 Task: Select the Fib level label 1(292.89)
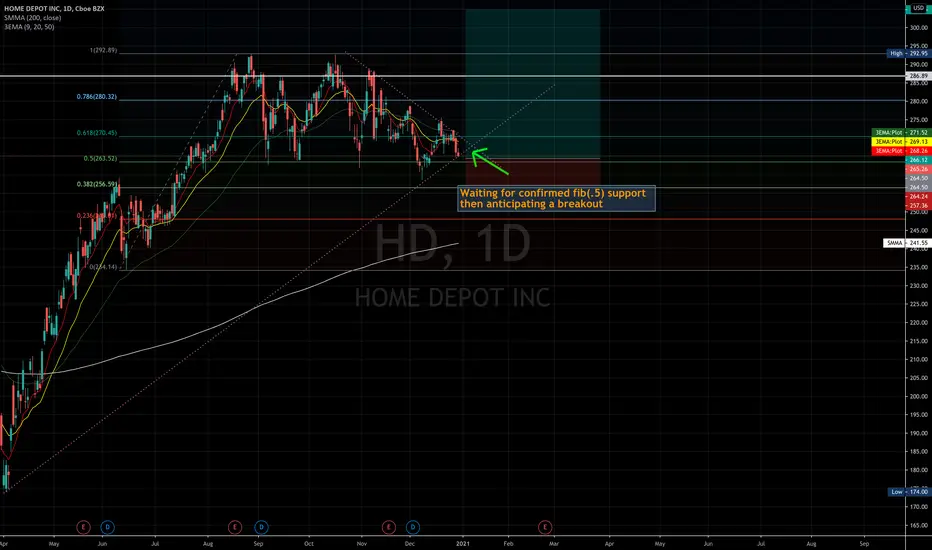(103, 51)
